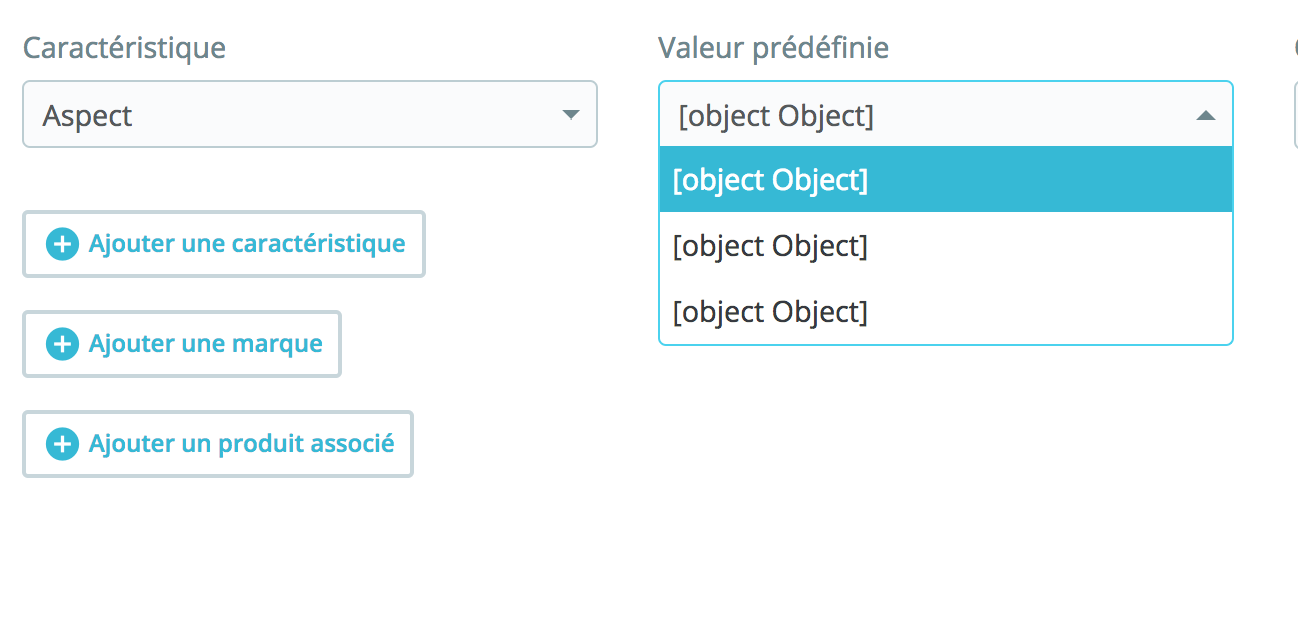
Task: Click the plus icon beside Ajouter une caractéristique
Action: click(62, 244)
